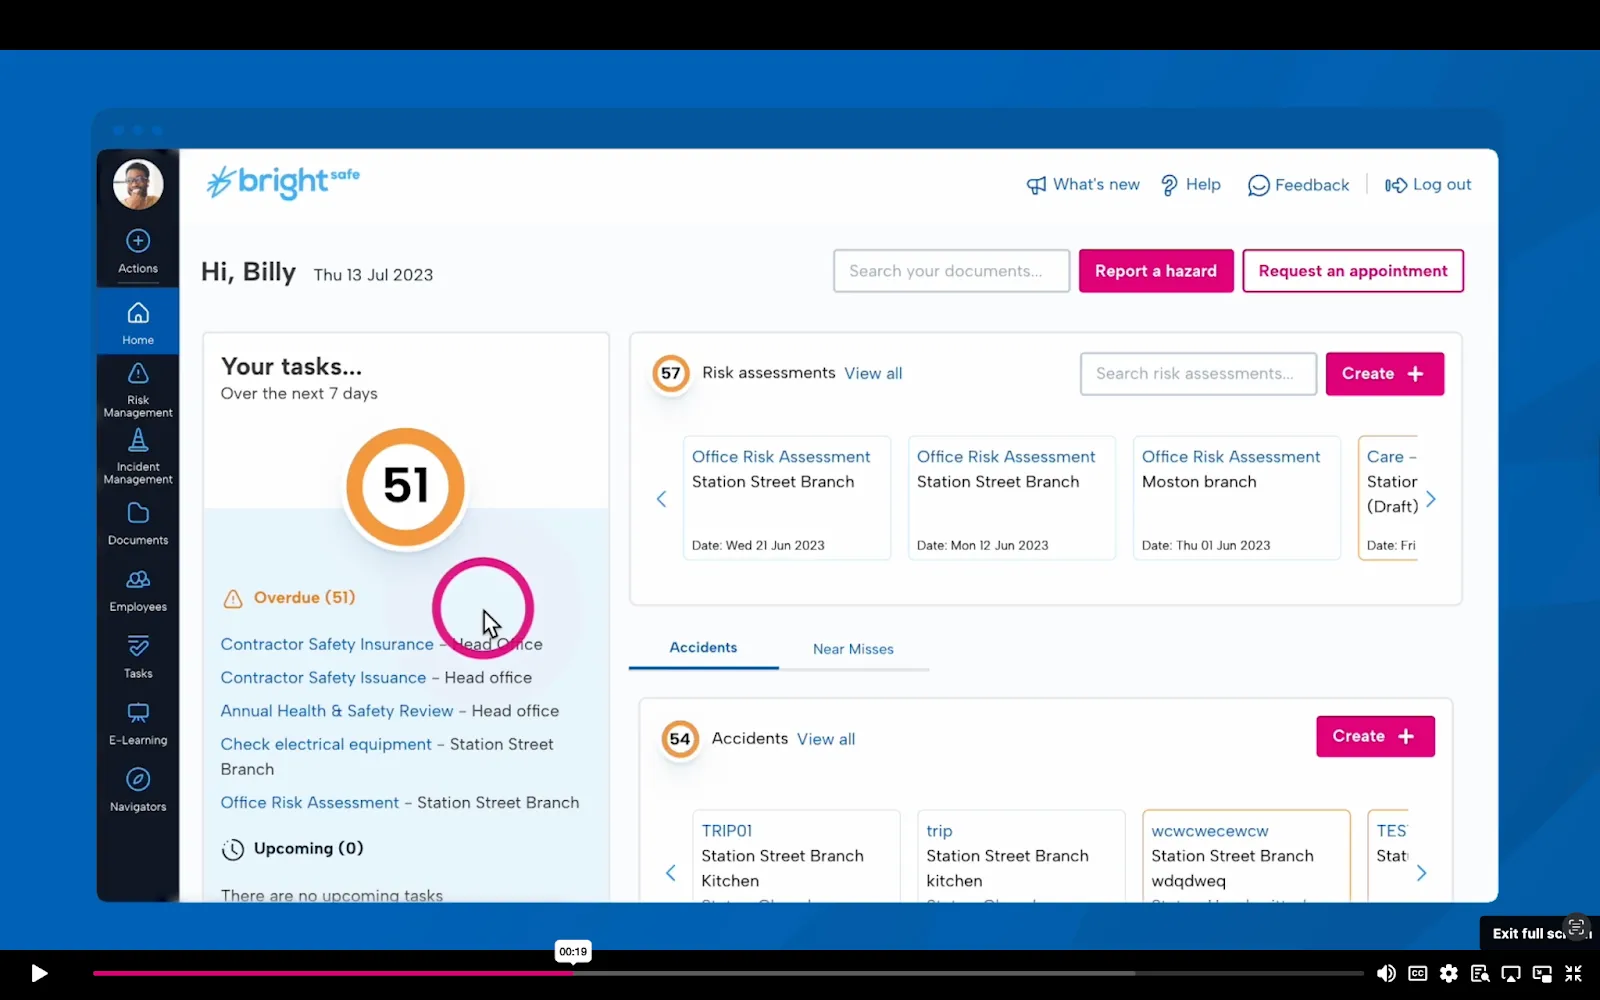Click the brightsafe logo
The height and width of the screenshot is (1000, 1600).
283,182
